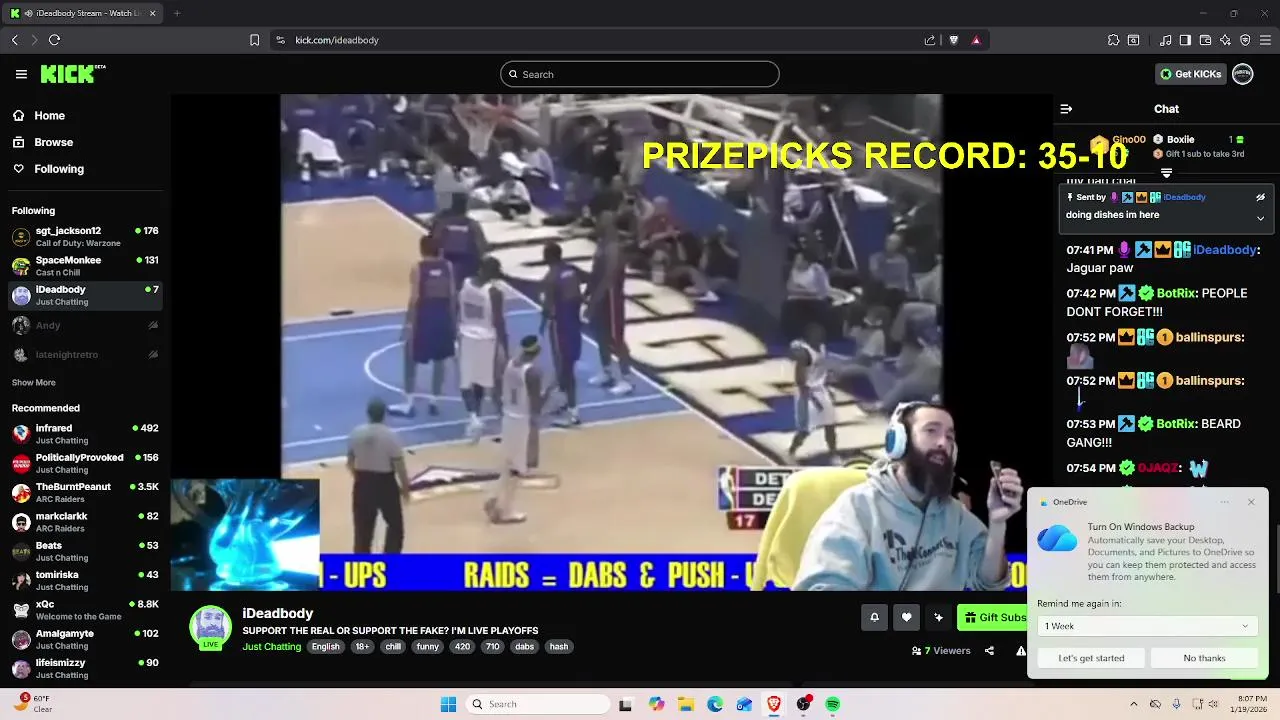
Task: Open Brave Wallet icon
Action: point(1205,40)
